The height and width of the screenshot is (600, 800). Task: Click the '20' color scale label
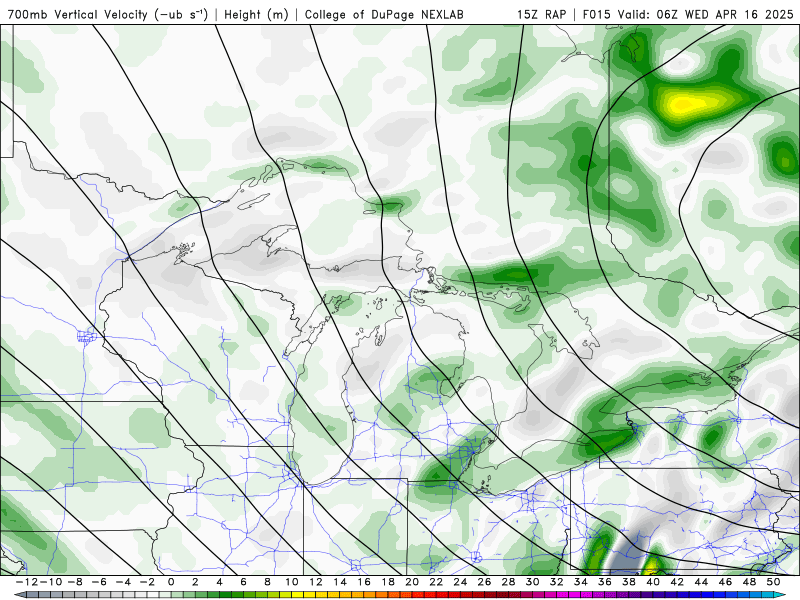click(412, 582)
